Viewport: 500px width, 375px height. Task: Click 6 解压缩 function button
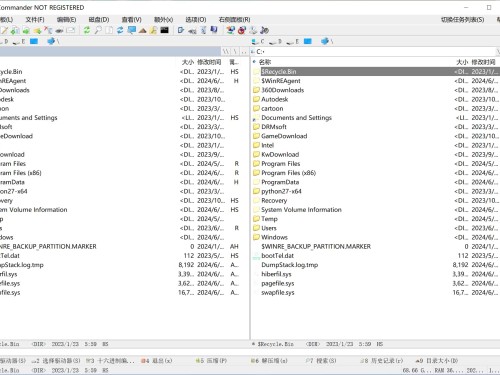(x=269, y=361)
